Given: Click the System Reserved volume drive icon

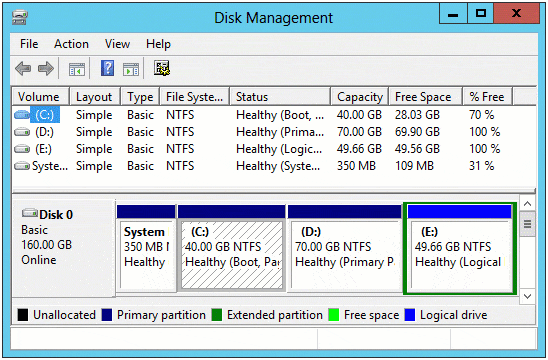Looking at the screenshot, I should point(22,166).
